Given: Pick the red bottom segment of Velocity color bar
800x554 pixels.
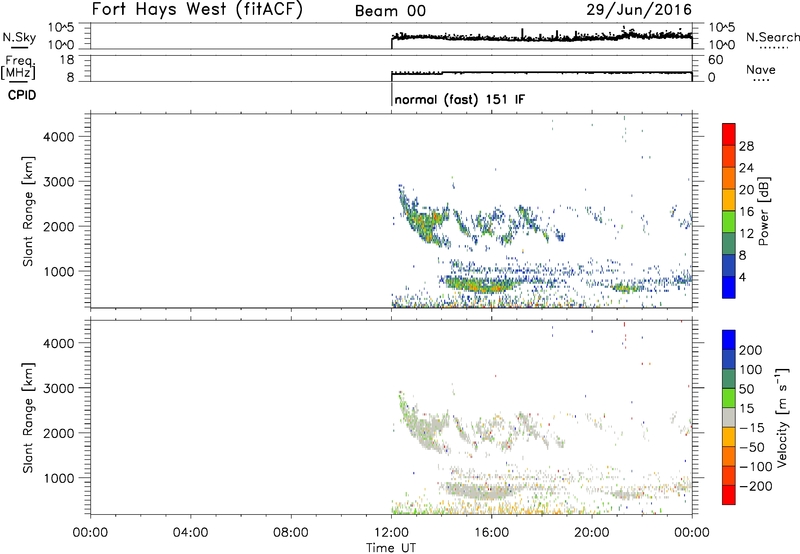Looking at the screenshot, I should click(x=729, y=495).
